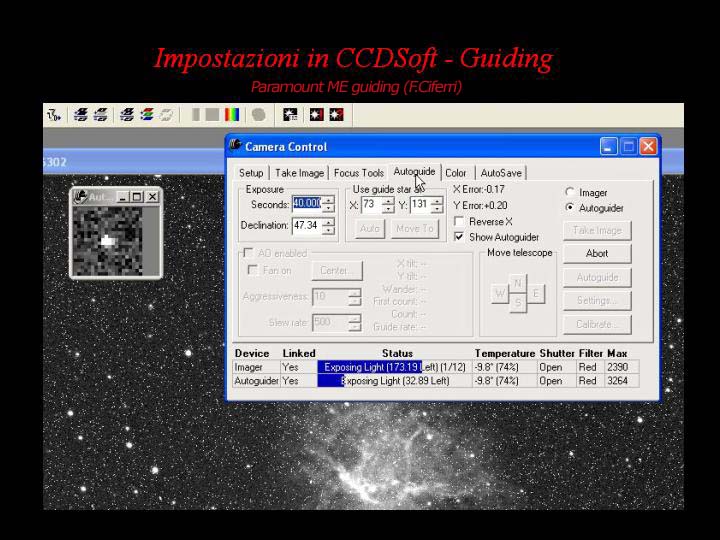Click the Imager exposure progress bar
720x540 pixels.
(394, 367)
